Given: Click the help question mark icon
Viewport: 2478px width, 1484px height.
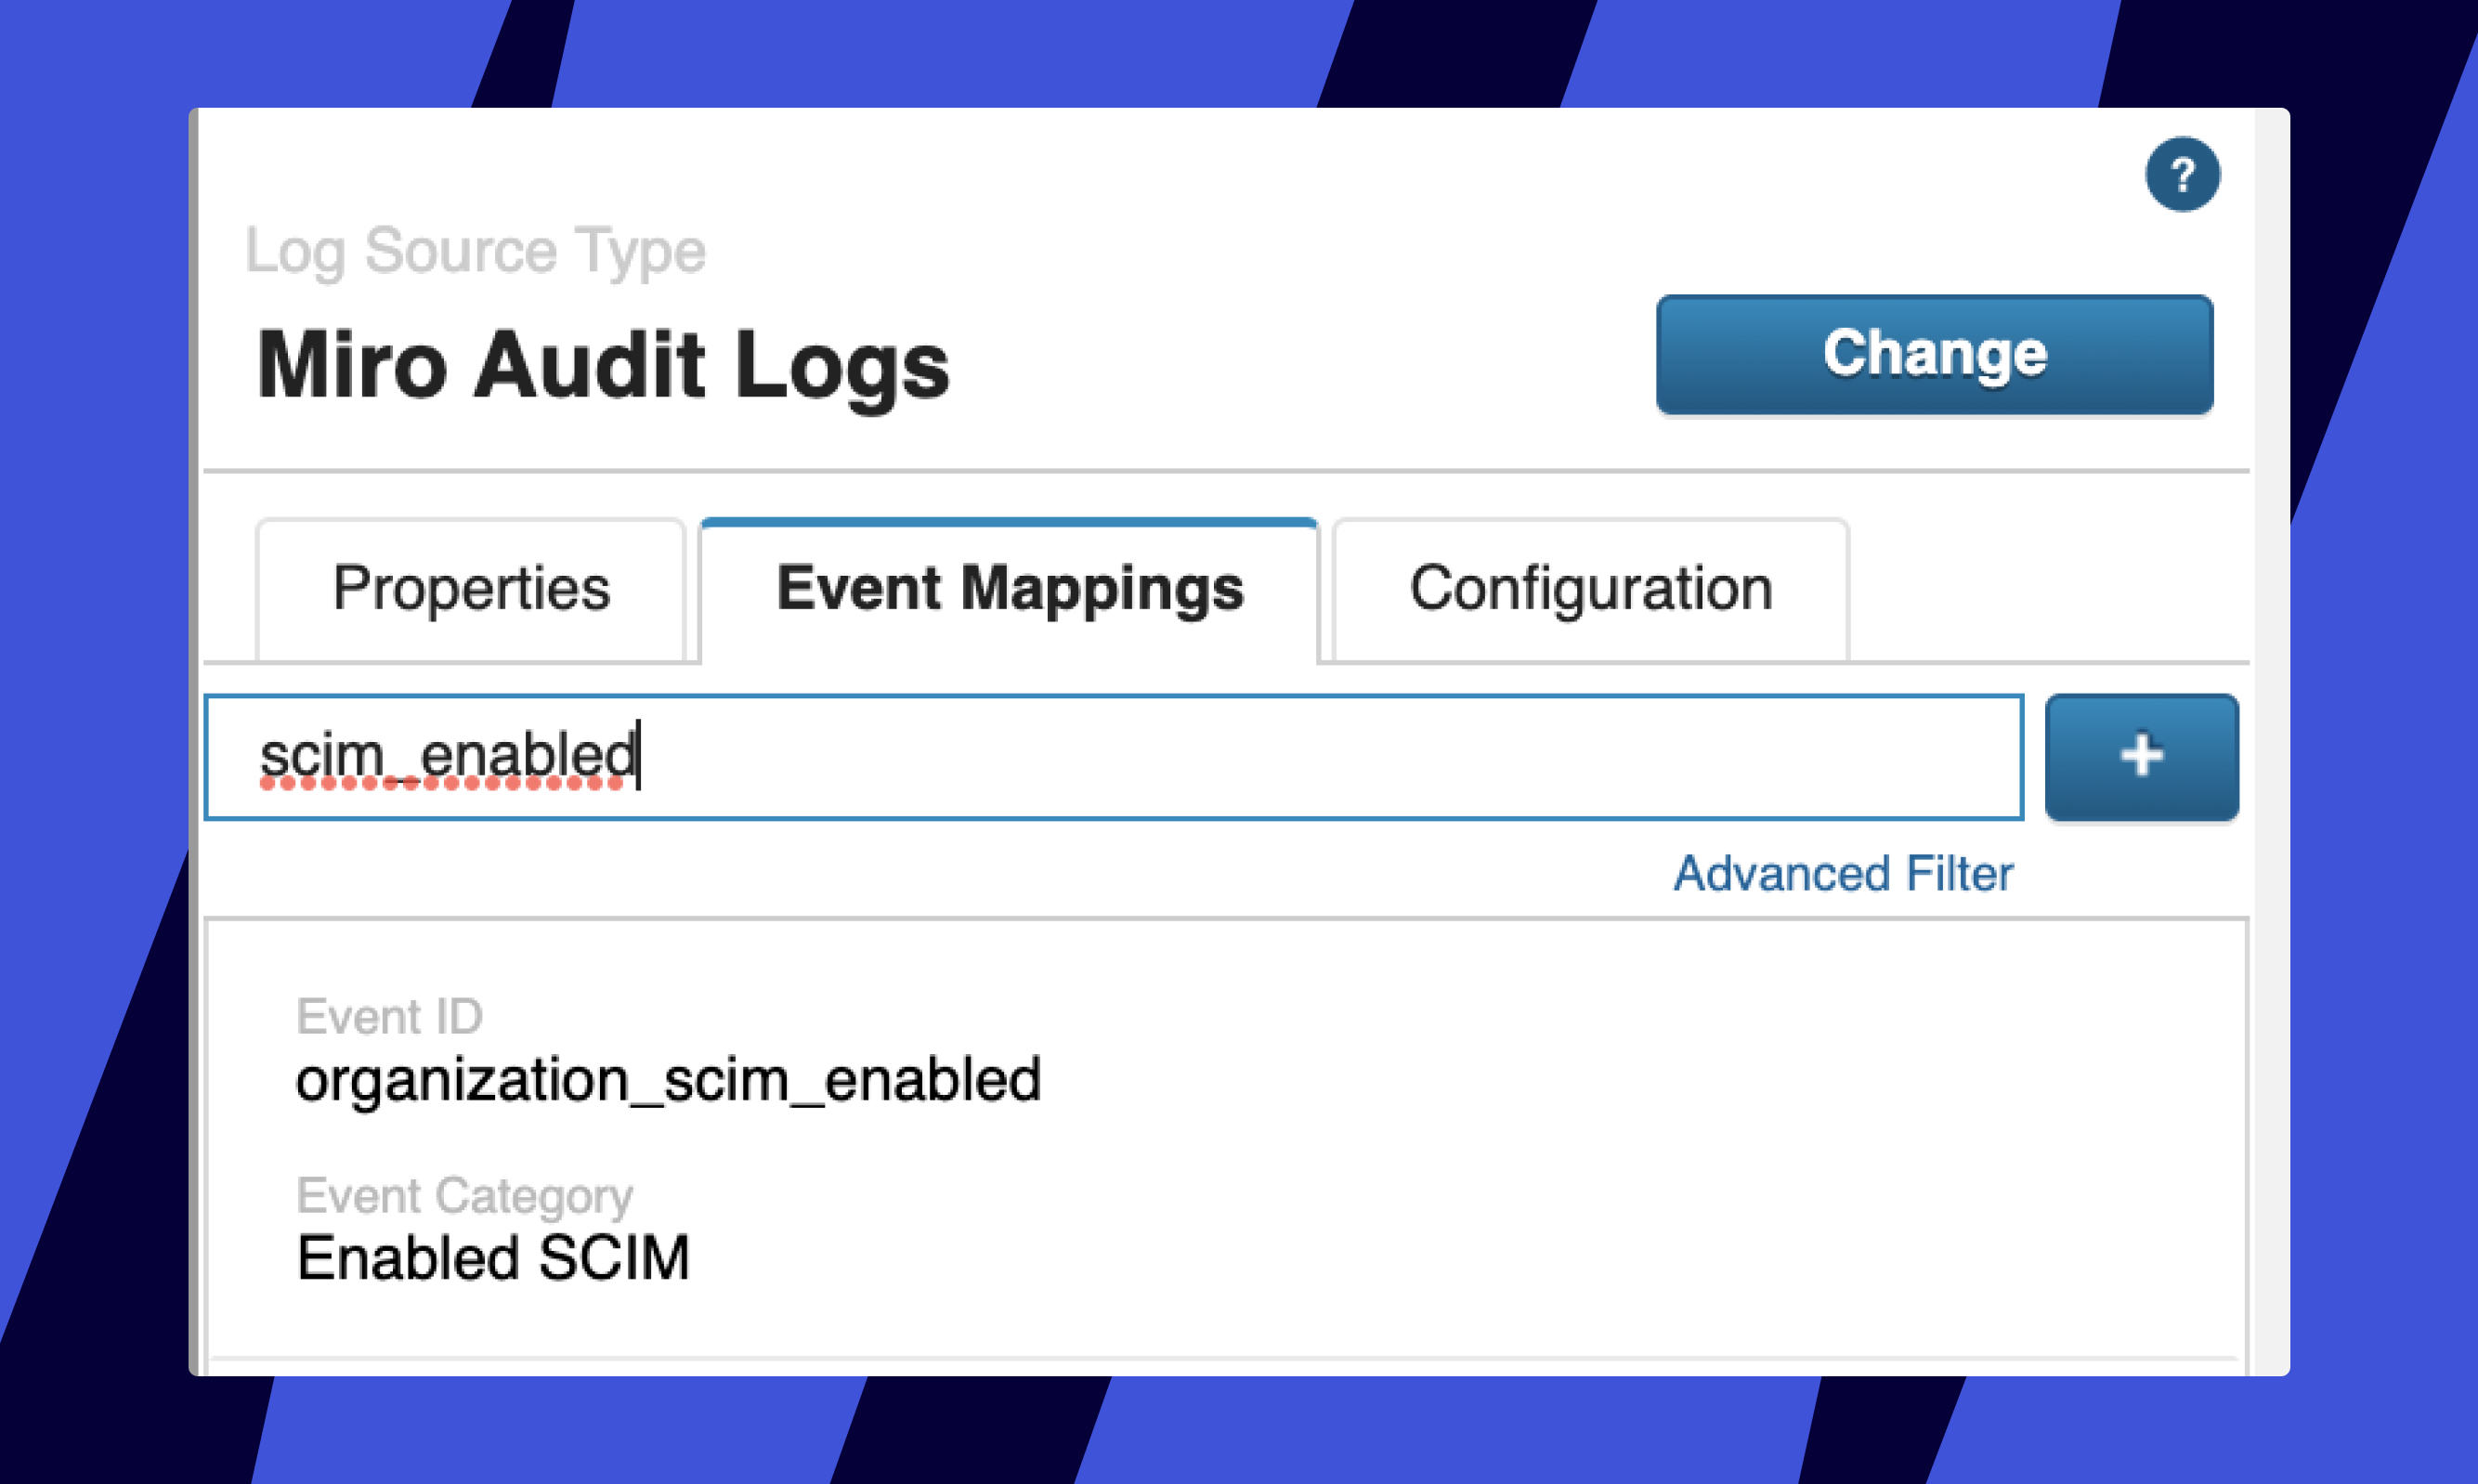Looking at the screenshot, I should 2182,175.
